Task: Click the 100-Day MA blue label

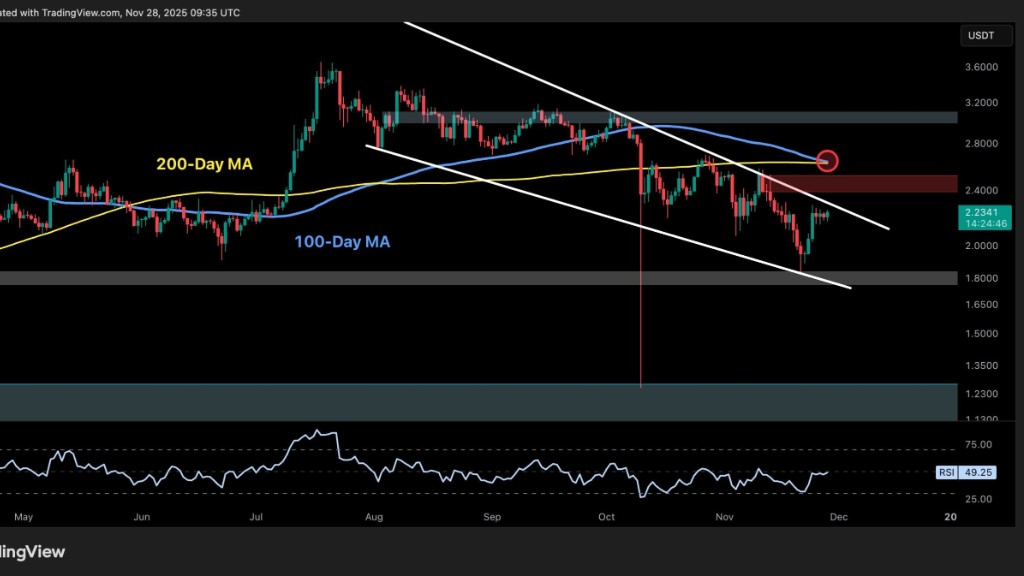Action: click(x=340, y=241)
